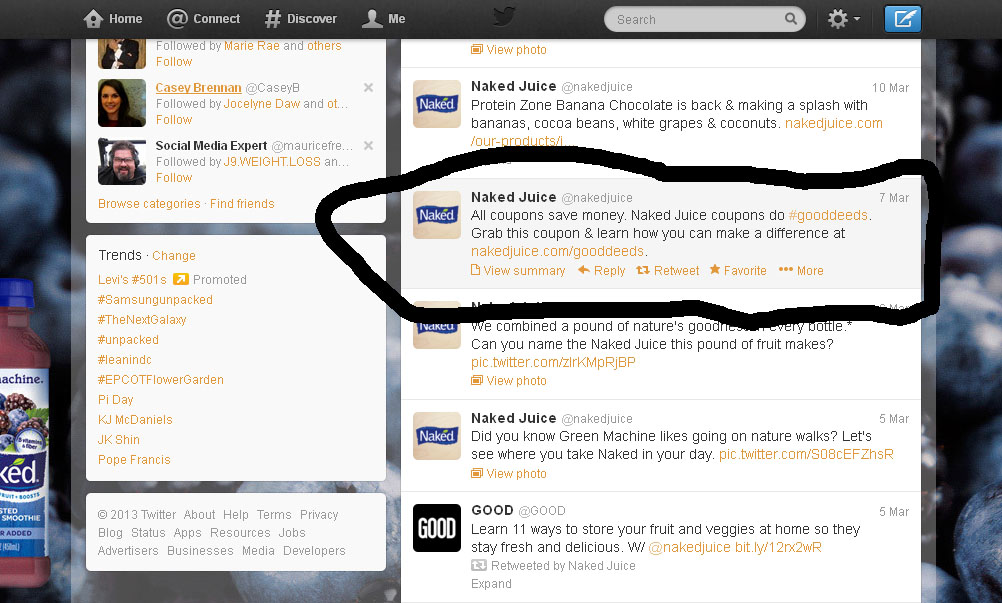Open pic.twitter.com/zlrKMpRjBP link
1002x603 pixels.
pos(553,362)
